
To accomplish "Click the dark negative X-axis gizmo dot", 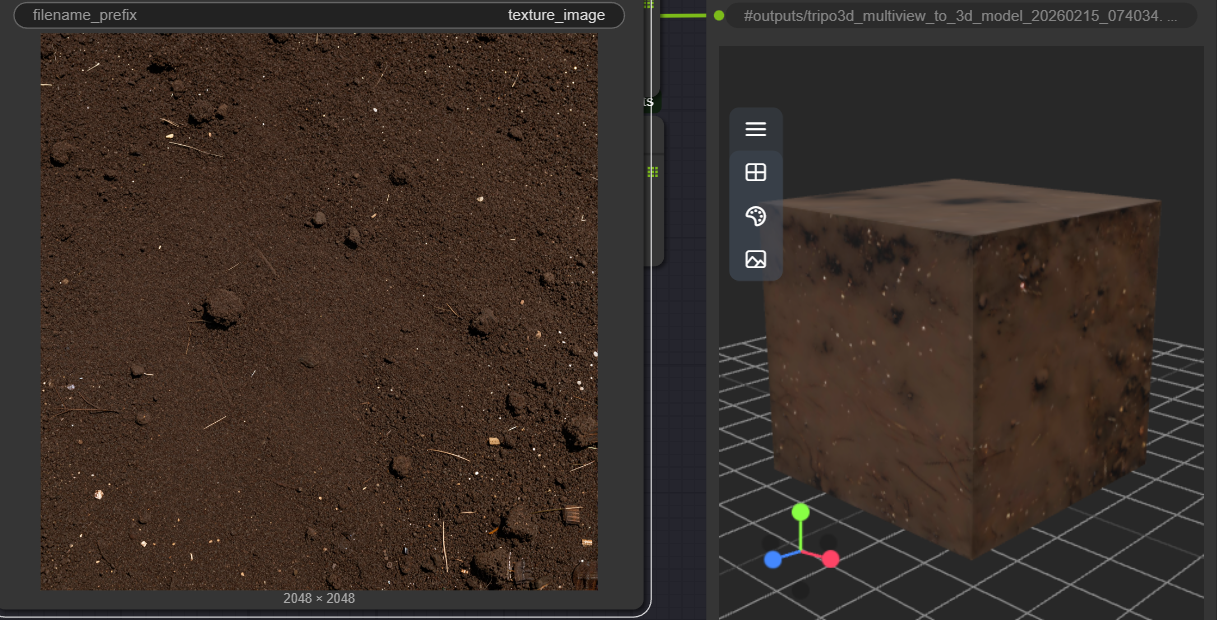I will [771, 543].
